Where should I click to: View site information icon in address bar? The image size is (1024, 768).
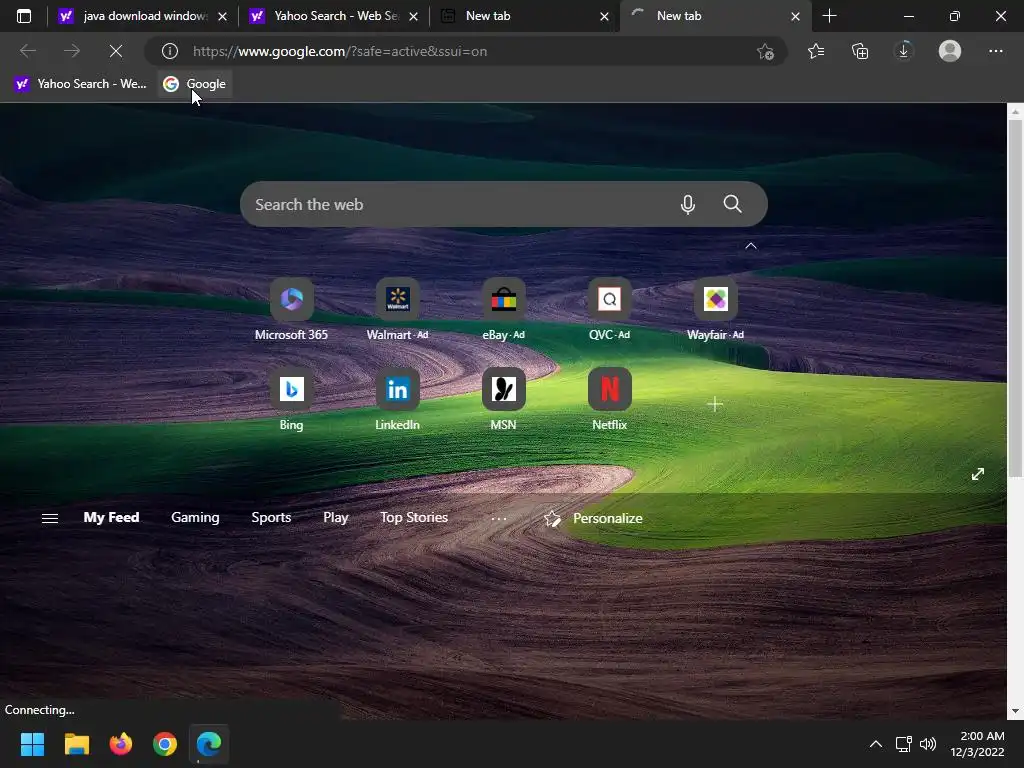pyautogui.click(x=170, y=51)
